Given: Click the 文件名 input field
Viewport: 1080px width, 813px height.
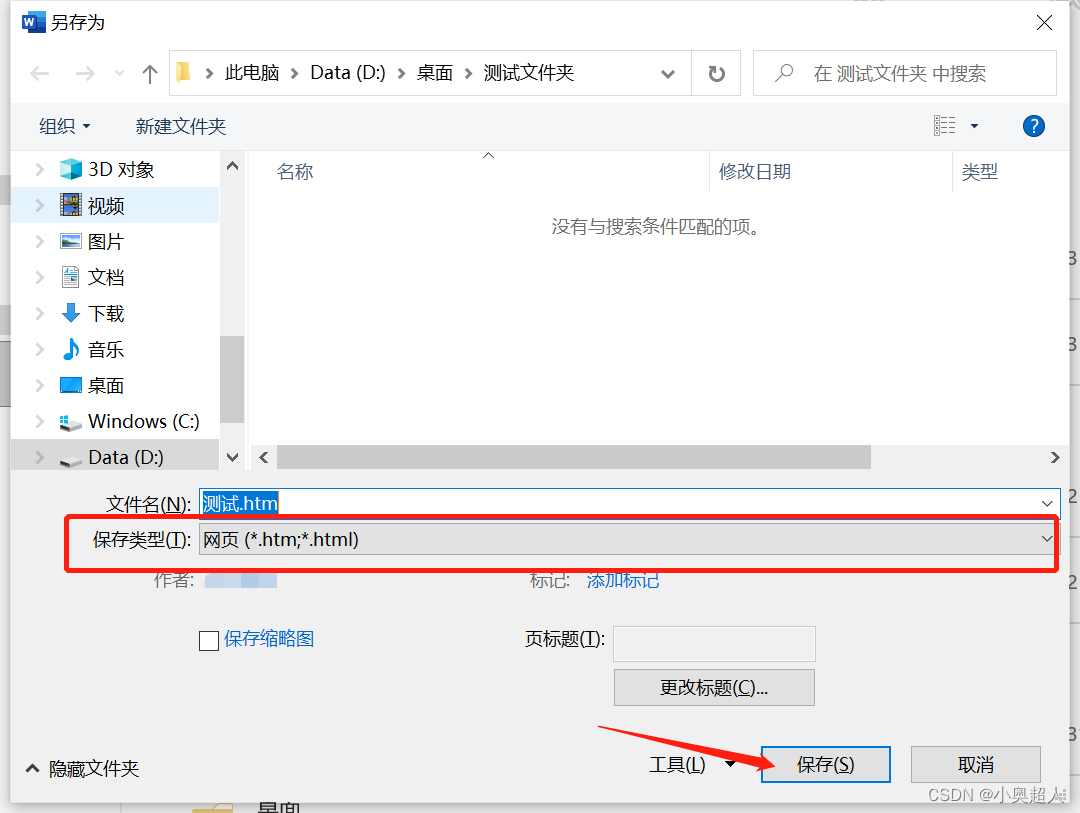Looking at the screenshot, I should point(630,504).
